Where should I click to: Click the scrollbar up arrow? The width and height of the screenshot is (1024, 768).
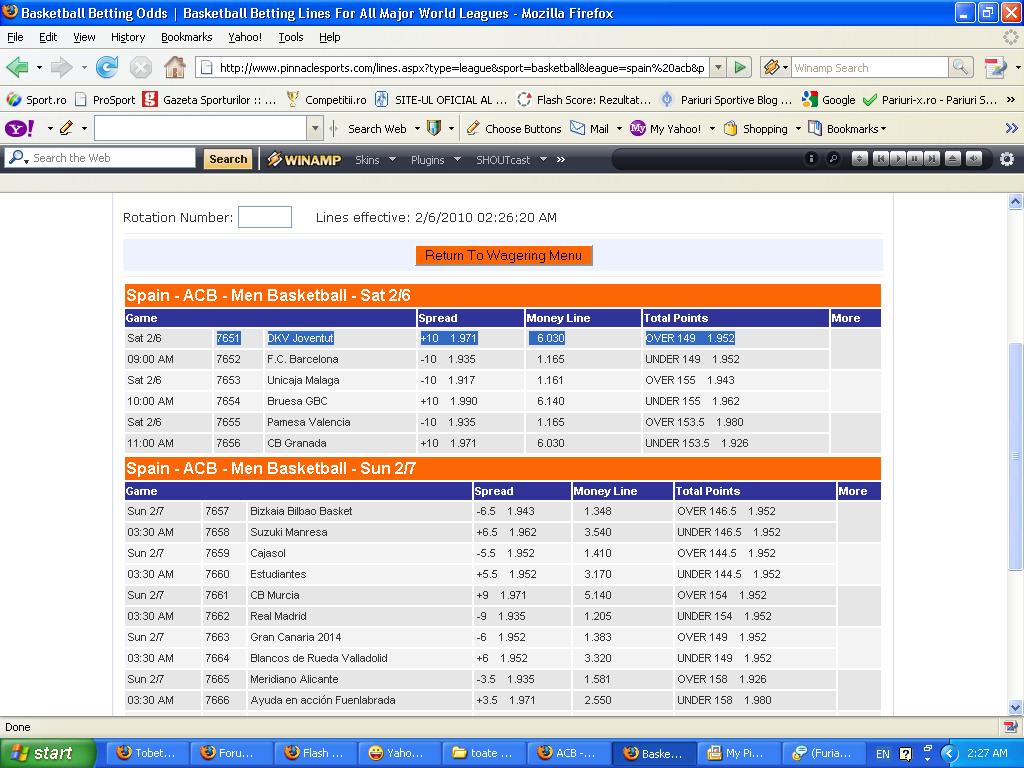pyautogui.click(x=1016, y=202)
